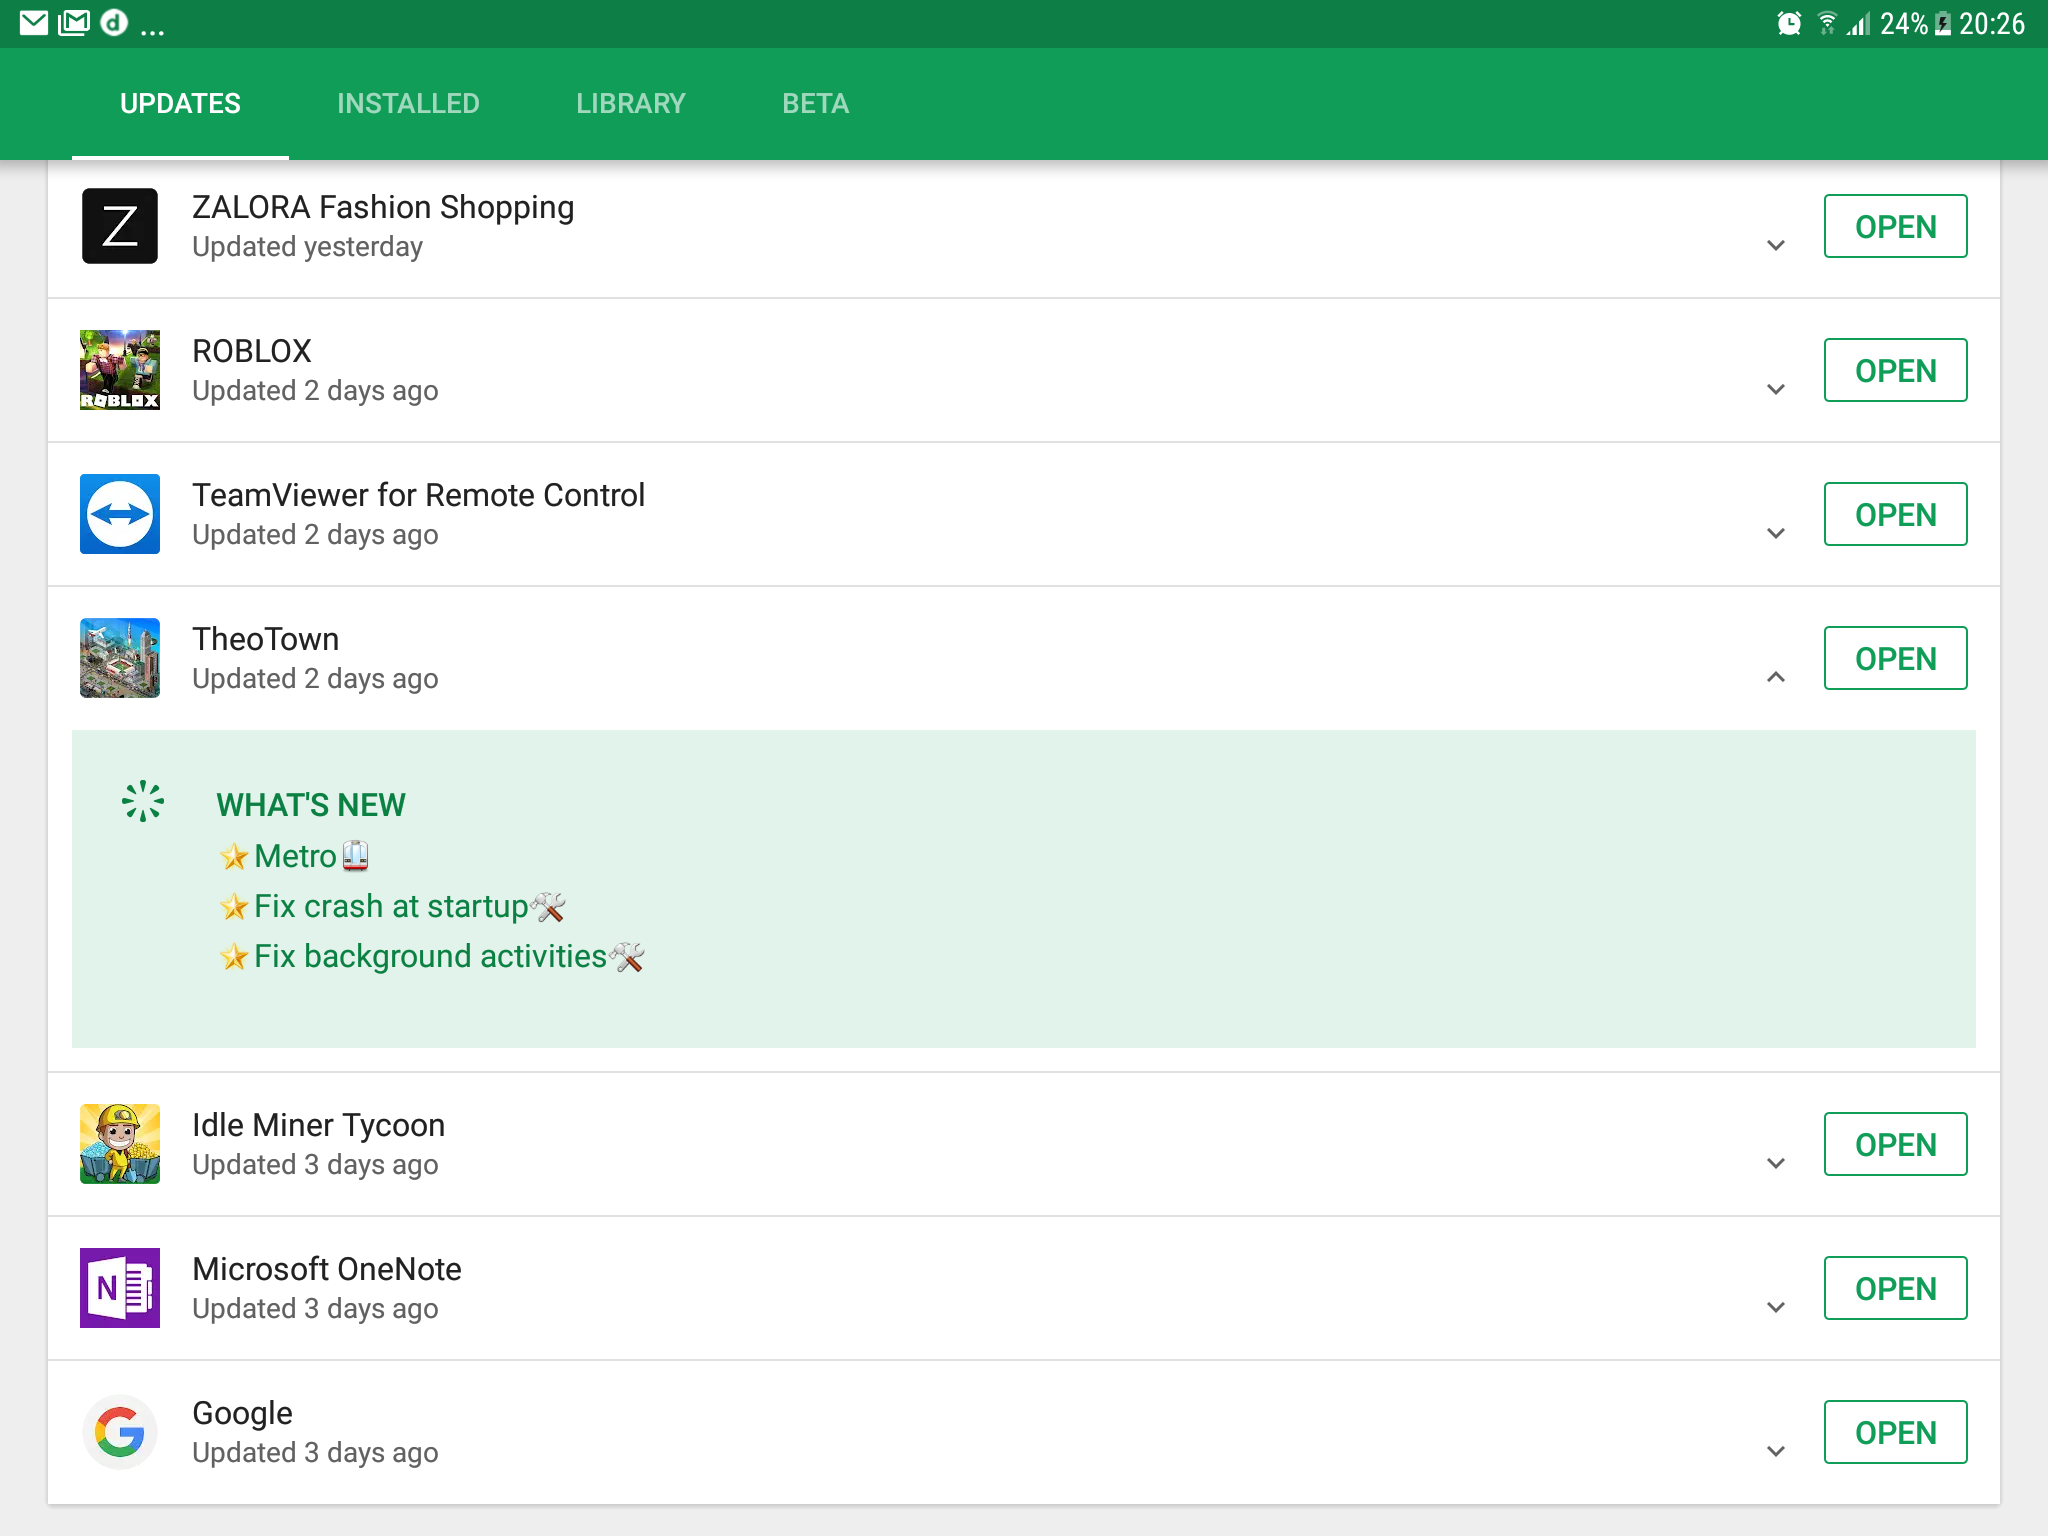Tap 'Fix crash at startup' changelog line
The height and width of the screenshot is (1536, 2048).
[392, 906]
